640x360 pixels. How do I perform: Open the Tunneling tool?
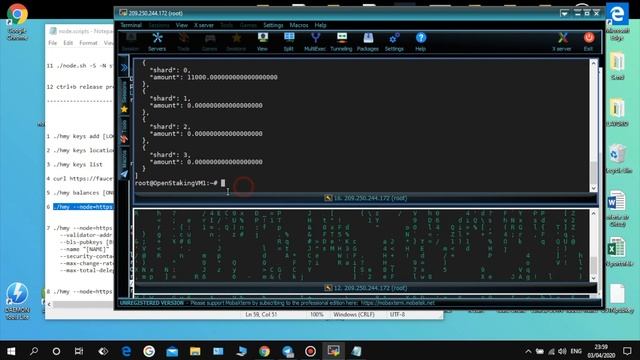coord(341,42)
